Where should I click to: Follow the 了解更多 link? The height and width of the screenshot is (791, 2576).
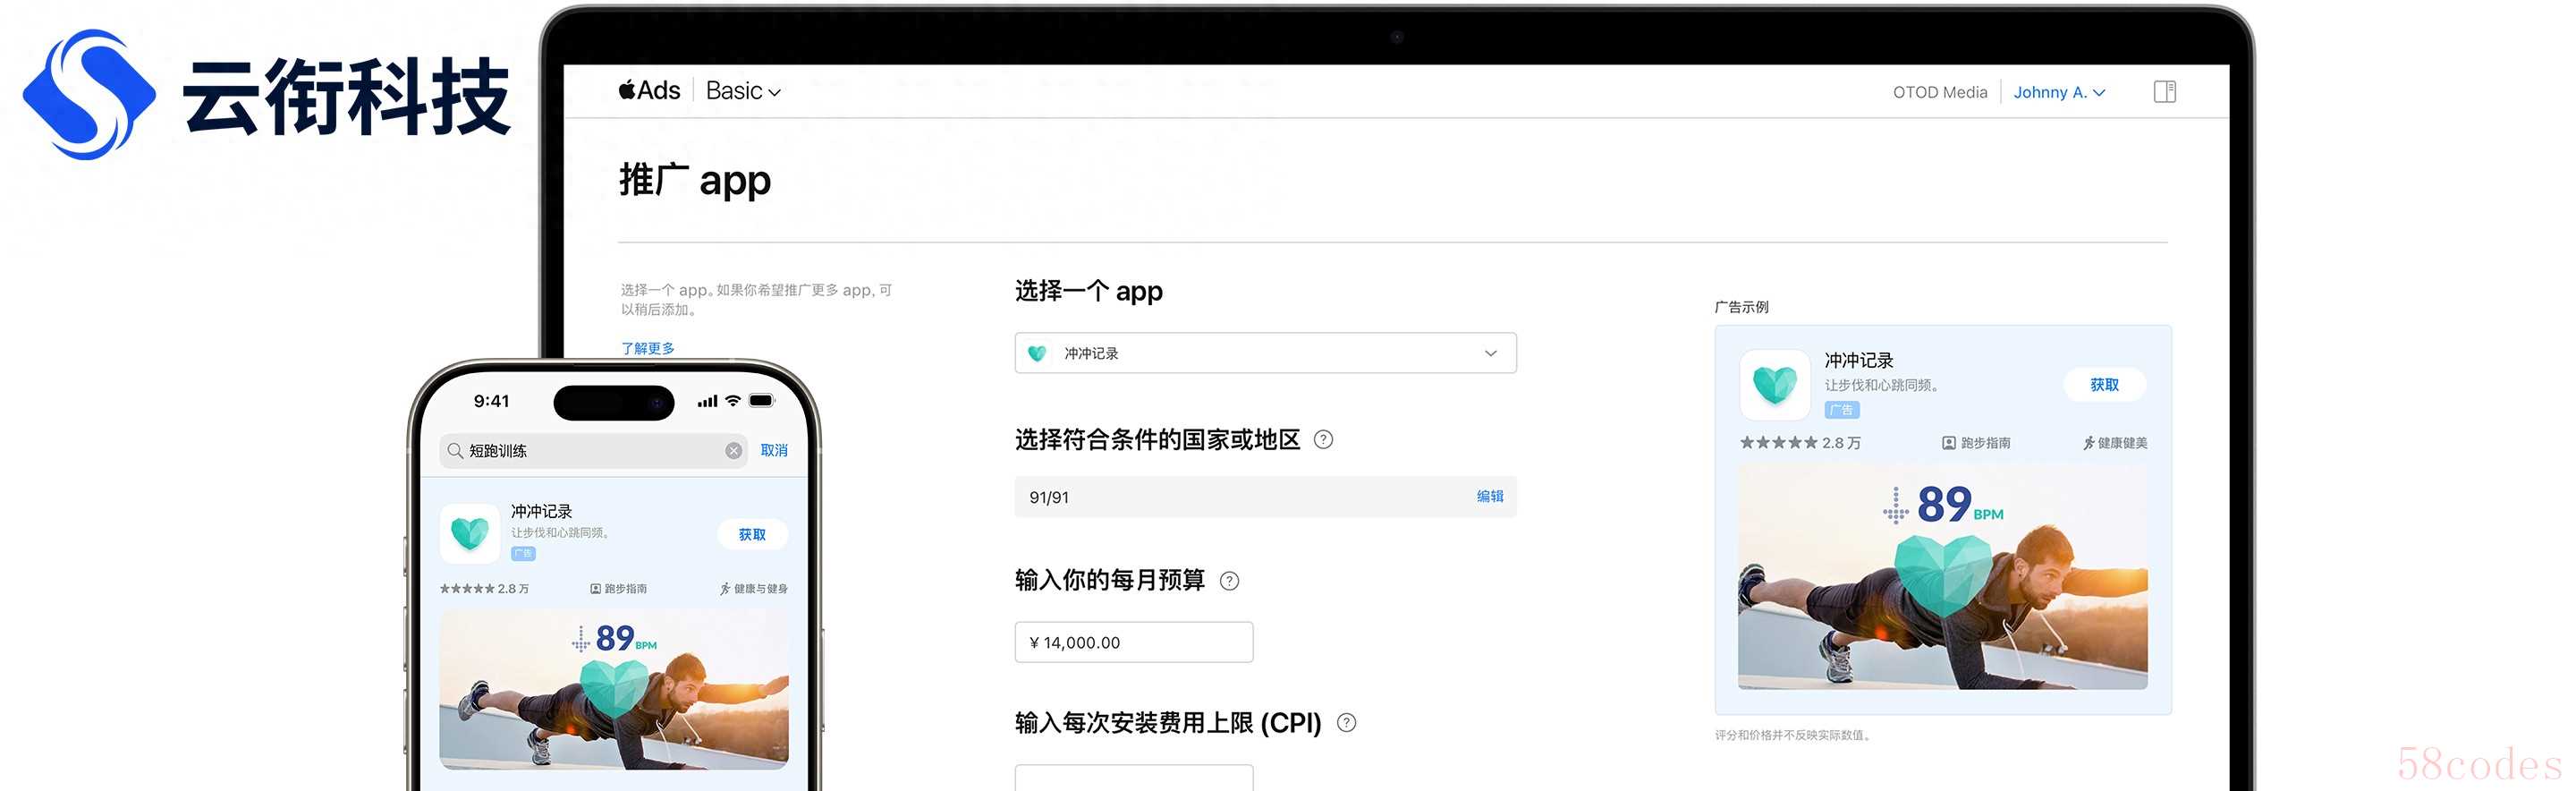click(x=647, y=348)
